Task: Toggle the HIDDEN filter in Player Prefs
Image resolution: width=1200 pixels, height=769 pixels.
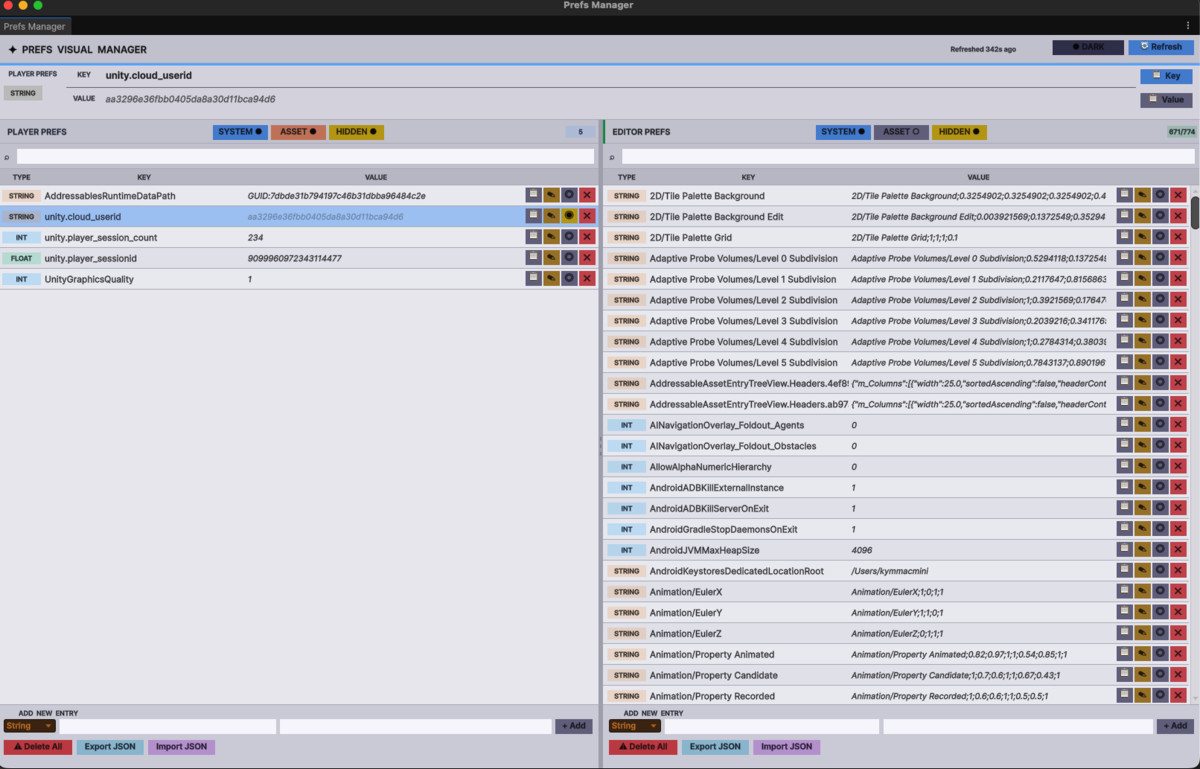Action: tap(356, 132)
